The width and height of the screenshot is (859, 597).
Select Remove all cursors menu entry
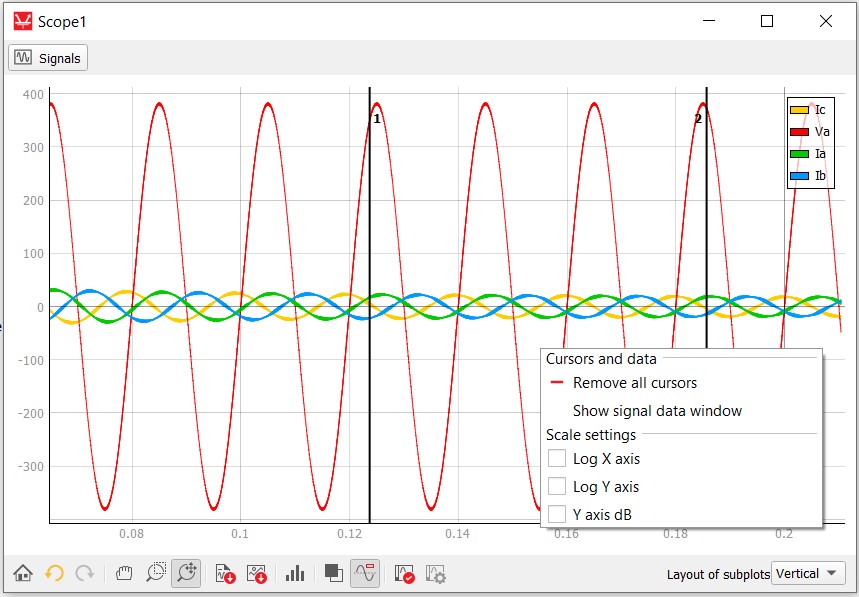pyautogui.click(x=634, y=383)
